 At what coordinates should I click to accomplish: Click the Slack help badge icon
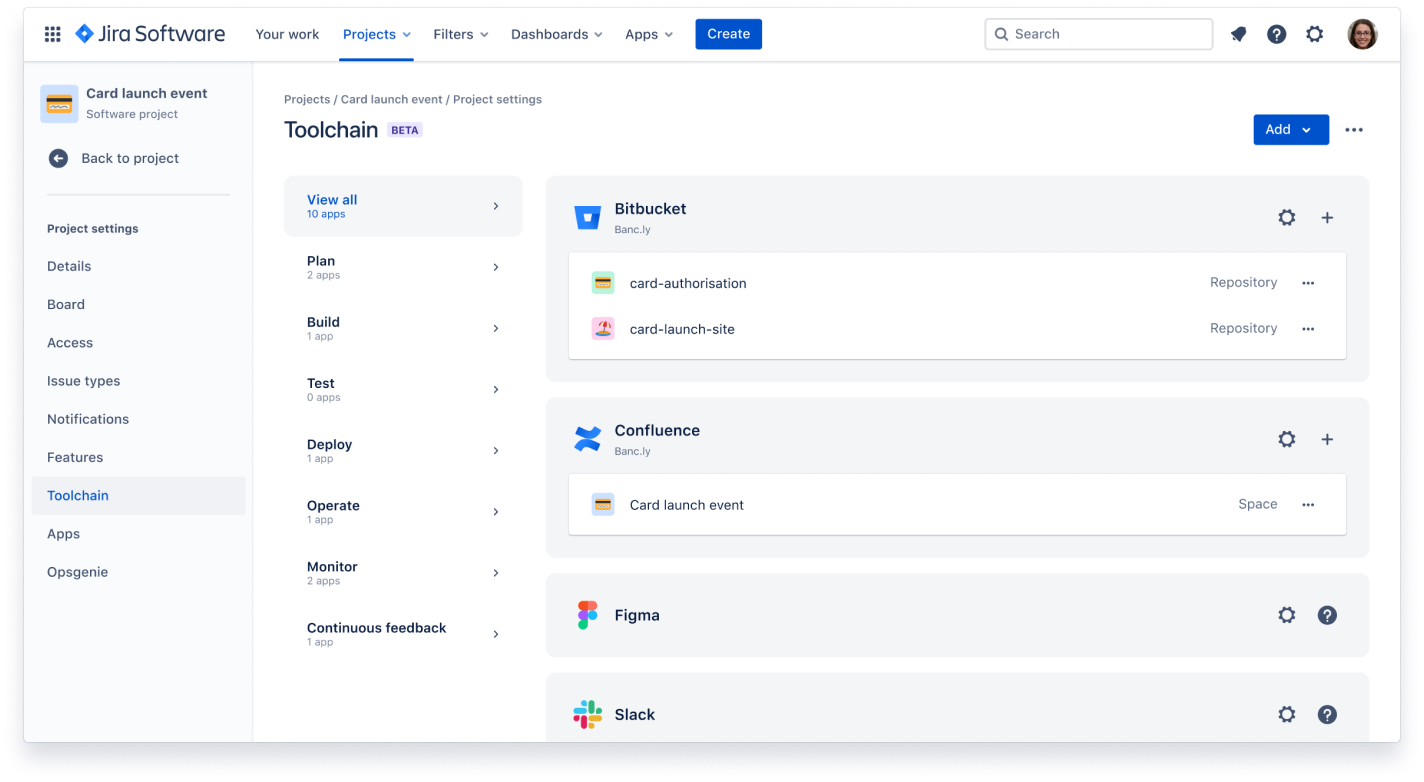(x=1327, y=714)
